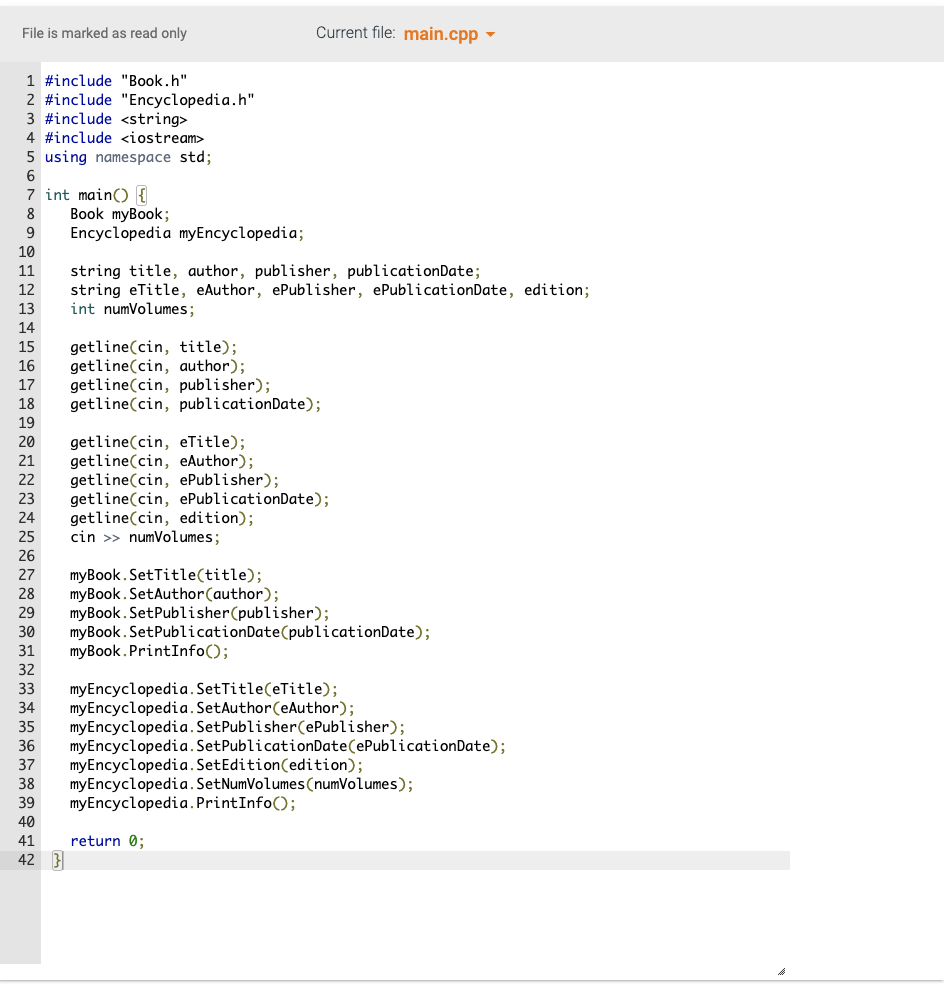Click 'myEncyclopedia.PrintInfo();' line

(x=183, y=803)
